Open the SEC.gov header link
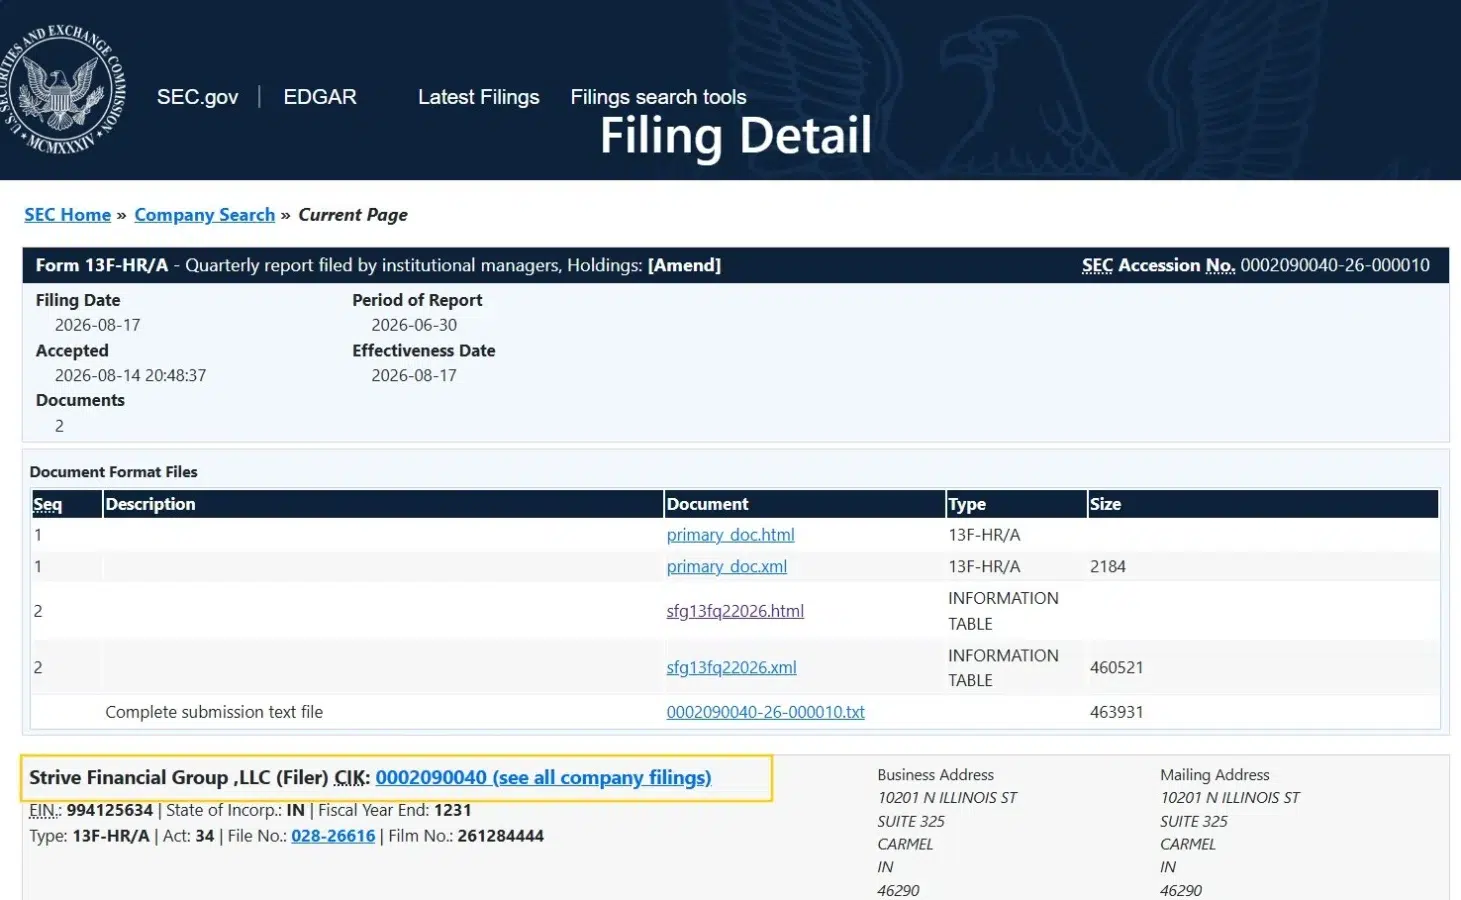Image resolution: width=1461 pixels, height=900 pixels. [197, 97]
